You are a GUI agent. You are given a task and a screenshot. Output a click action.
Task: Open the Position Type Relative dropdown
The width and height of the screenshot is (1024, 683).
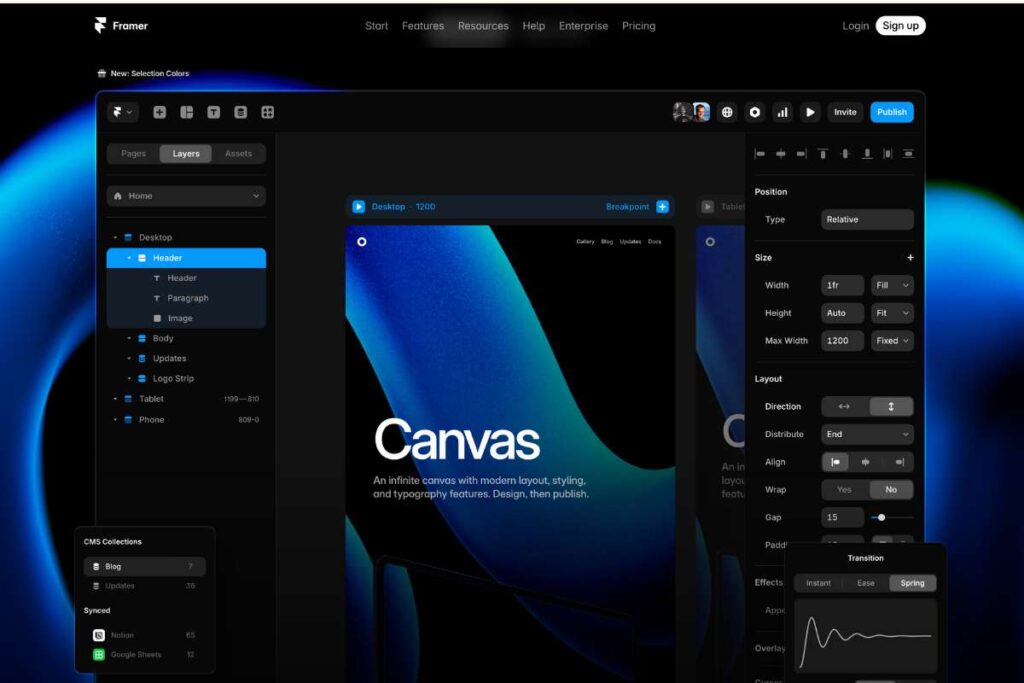(x=867, y=219)
